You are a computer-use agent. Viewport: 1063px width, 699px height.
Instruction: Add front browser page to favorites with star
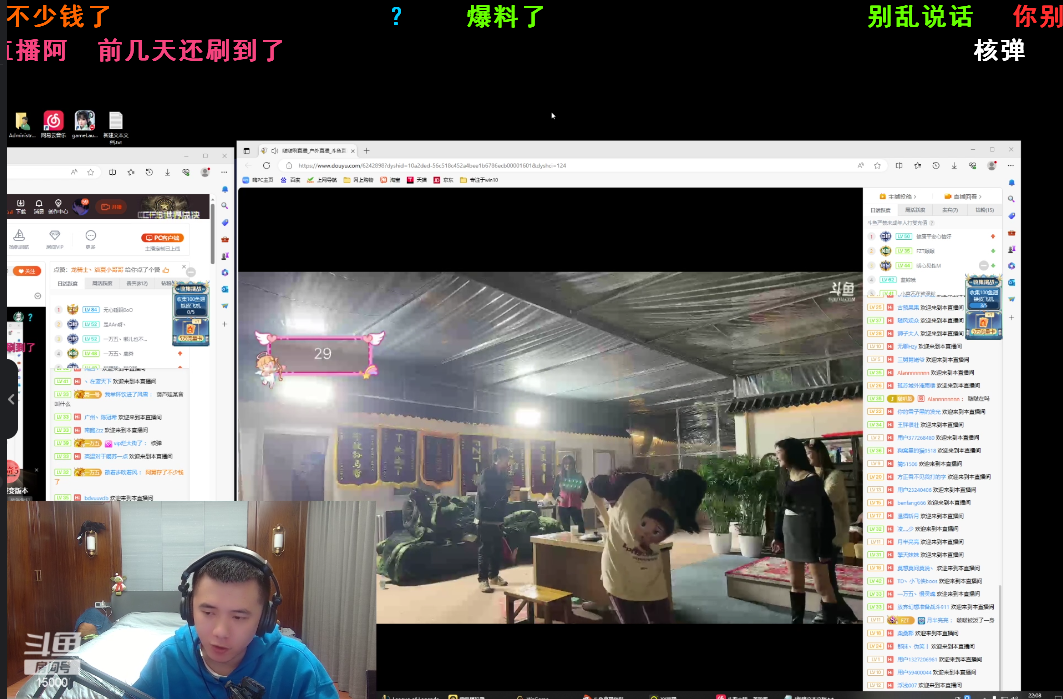(878, 165)
